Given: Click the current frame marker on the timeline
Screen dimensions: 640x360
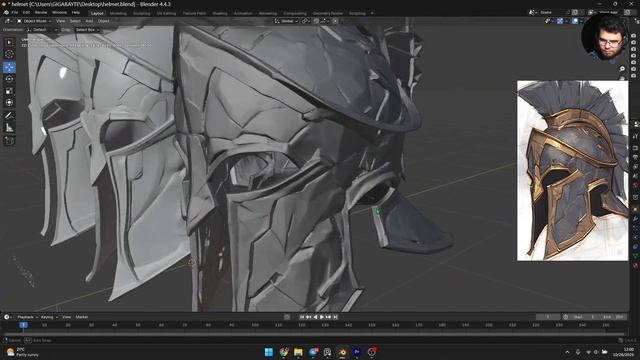Looking at the screenshot, I should pyautogui.click(x=24, y=325).
